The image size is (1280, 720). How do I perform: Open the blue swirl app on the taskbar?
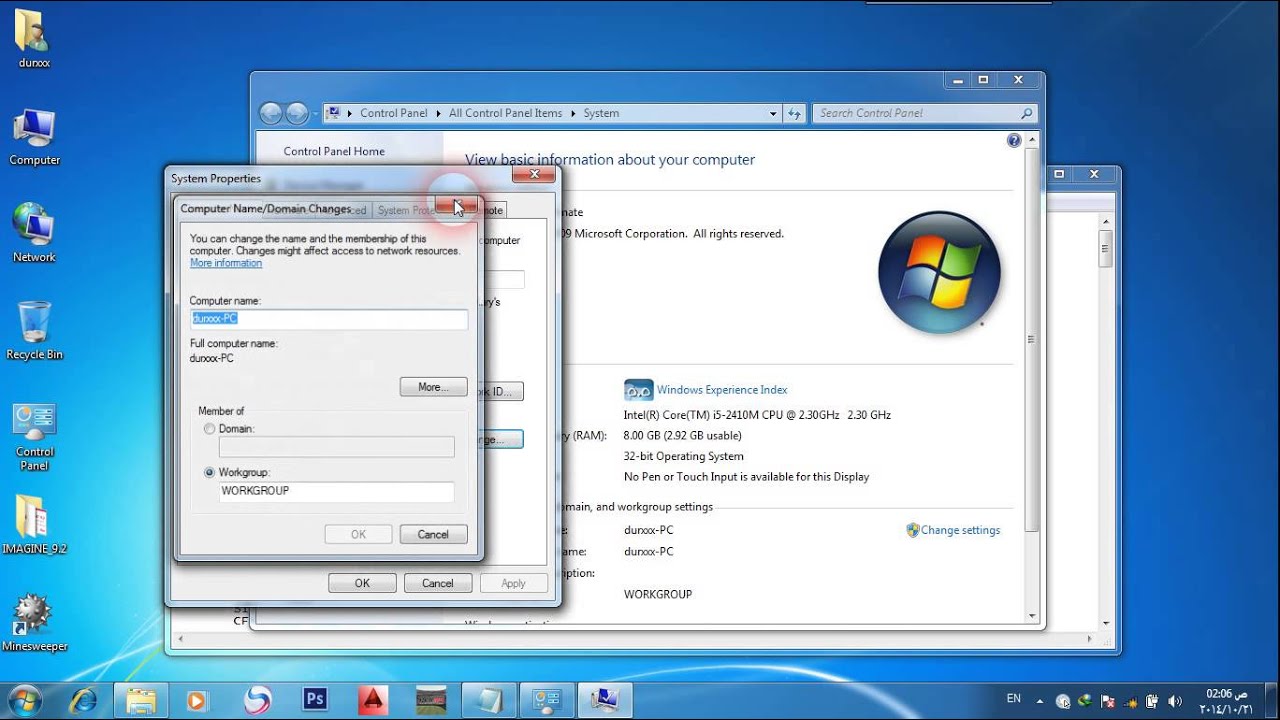tap(258, 699)
